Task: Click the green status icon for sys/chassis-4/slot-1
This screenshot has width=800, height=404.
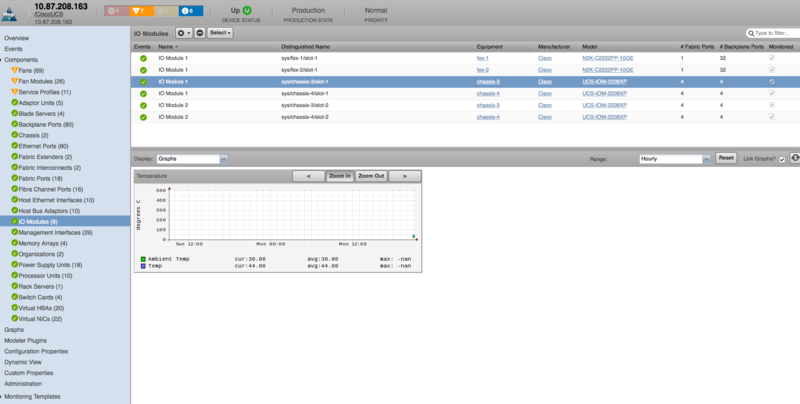Action: click(x=143, y=93)
